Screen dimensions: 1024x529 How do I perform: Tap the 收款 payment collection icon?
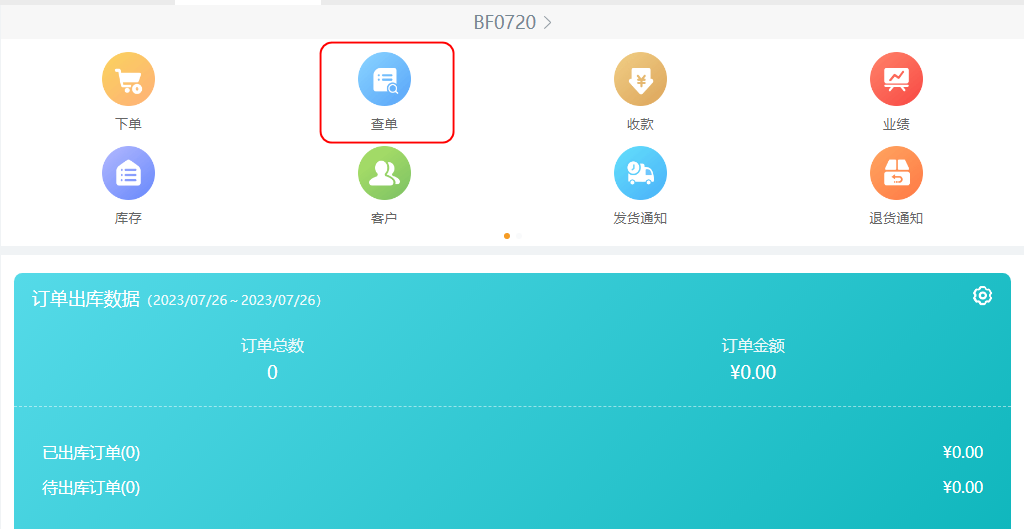click(640, 80)
